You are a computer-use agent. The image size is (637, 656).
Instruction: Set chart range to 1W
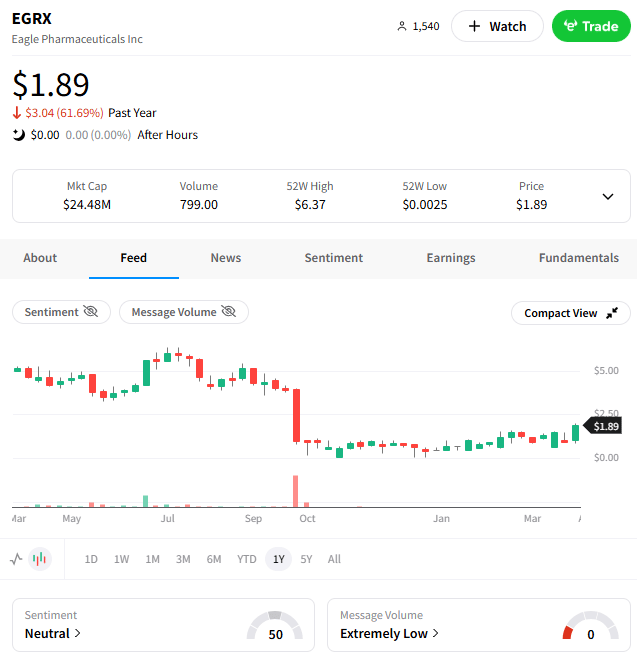pyautogui.click(x=121, y=559)
